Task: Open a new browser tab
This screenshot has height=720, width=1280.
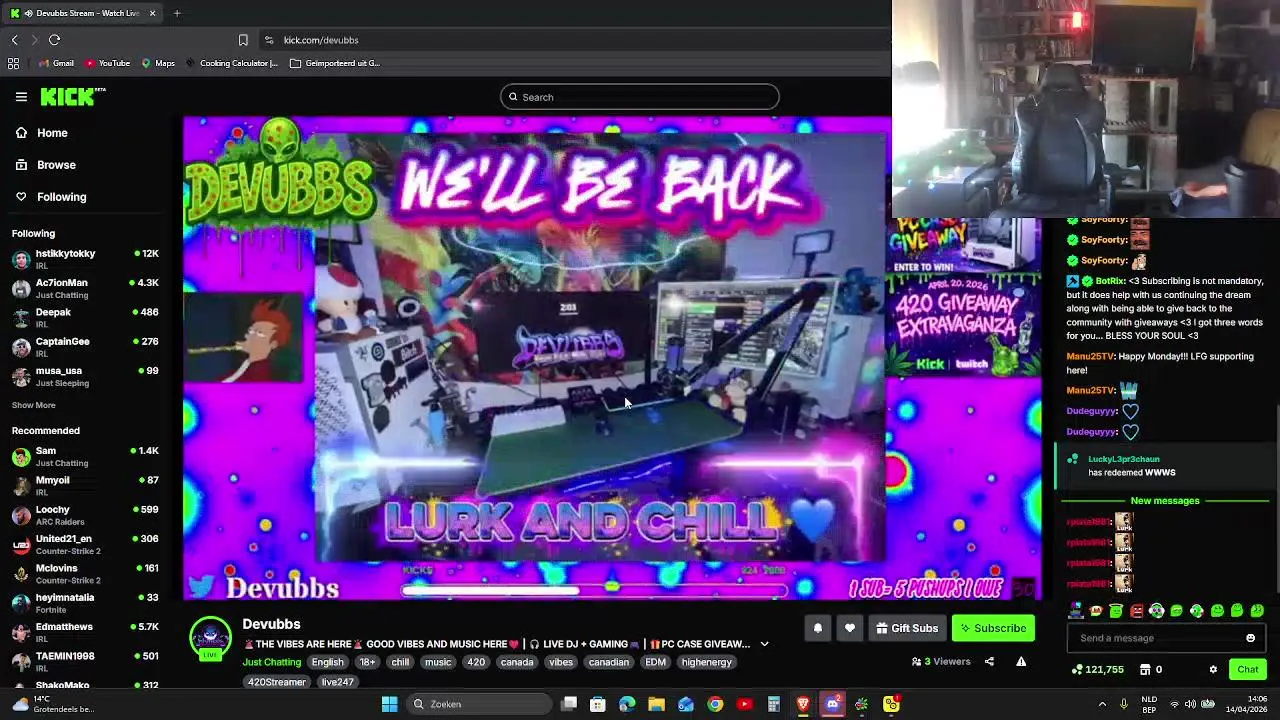Action: (x=177, y=13)
